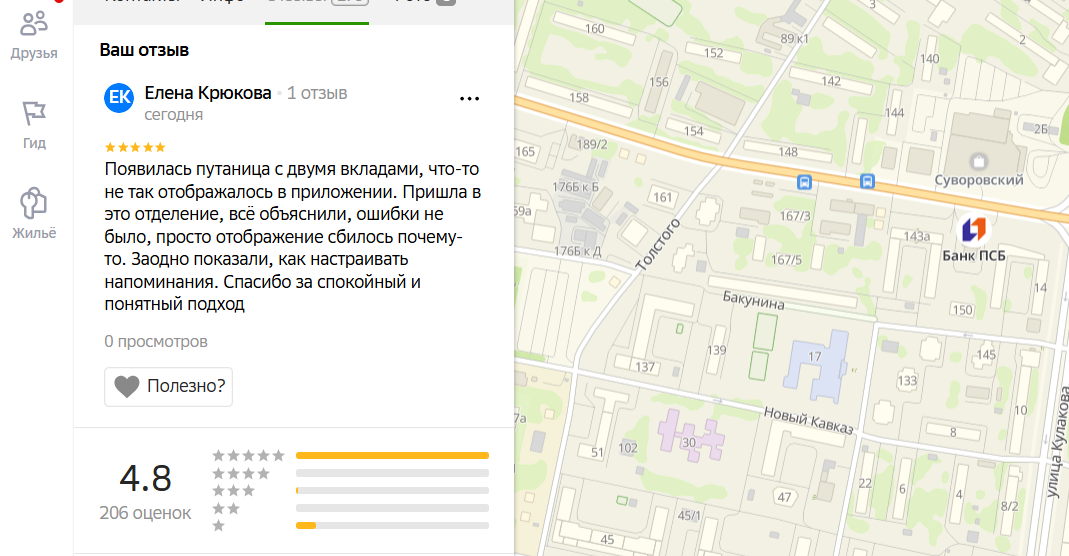Viewport: 1069px width, 556px height.
Task: Click the Толстого street label on the map
Action: pyautogui.click(x=658, y=245)
